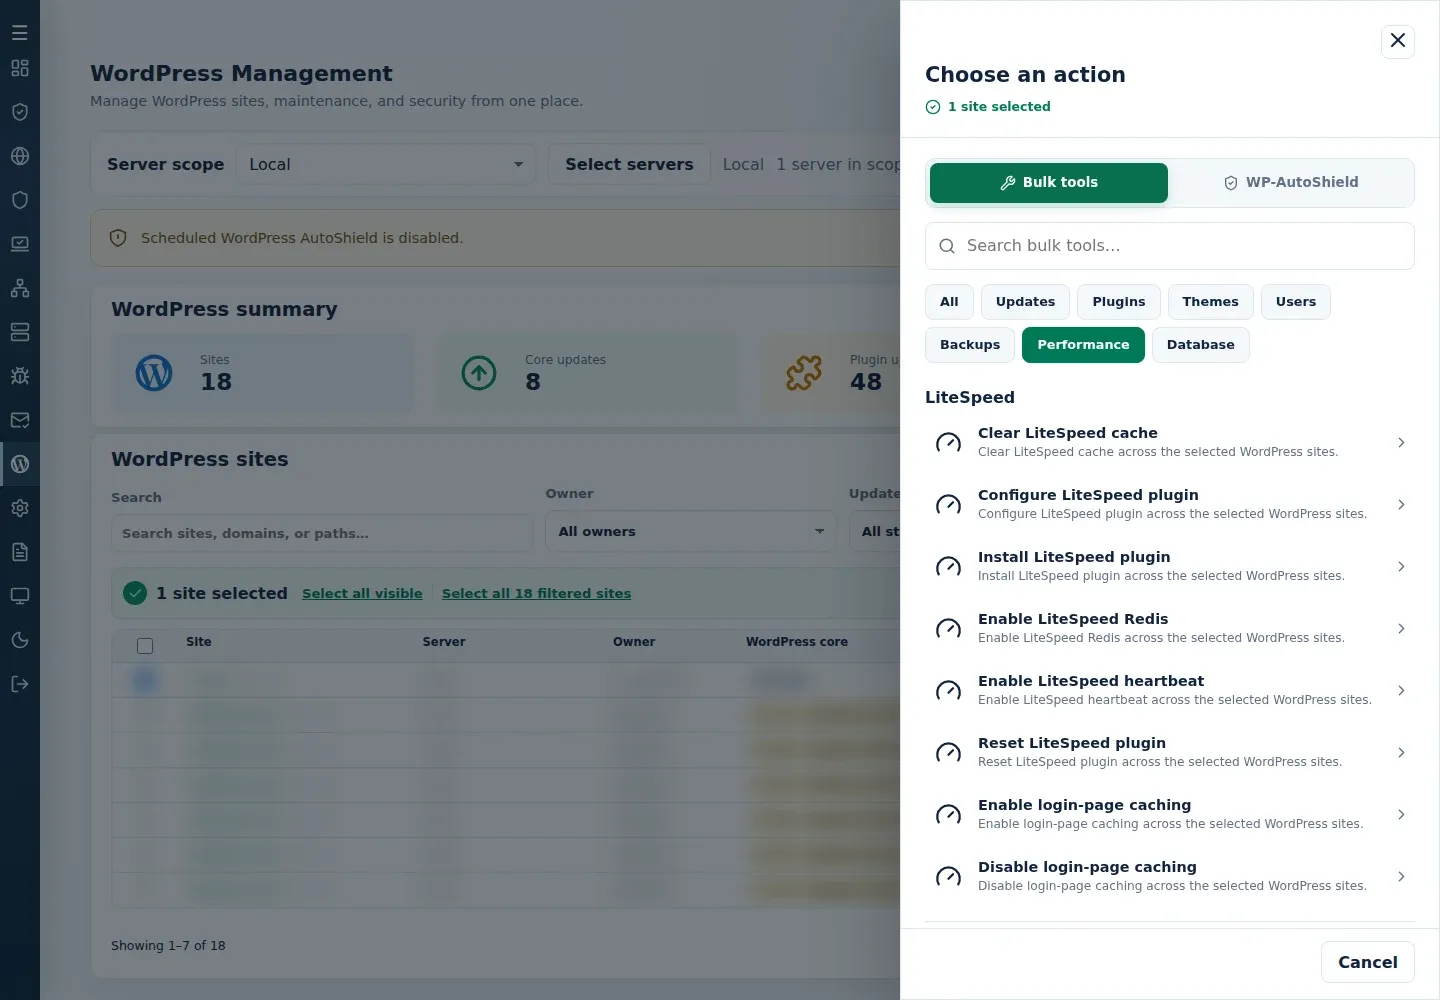Click the Select servers button

click(629, 164)
